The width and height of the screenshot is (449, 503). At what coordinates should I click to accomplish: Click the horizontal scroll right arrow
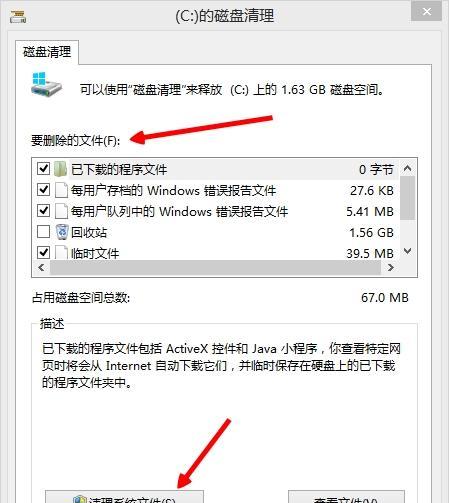pyautogui.click(x=391, y=267)
